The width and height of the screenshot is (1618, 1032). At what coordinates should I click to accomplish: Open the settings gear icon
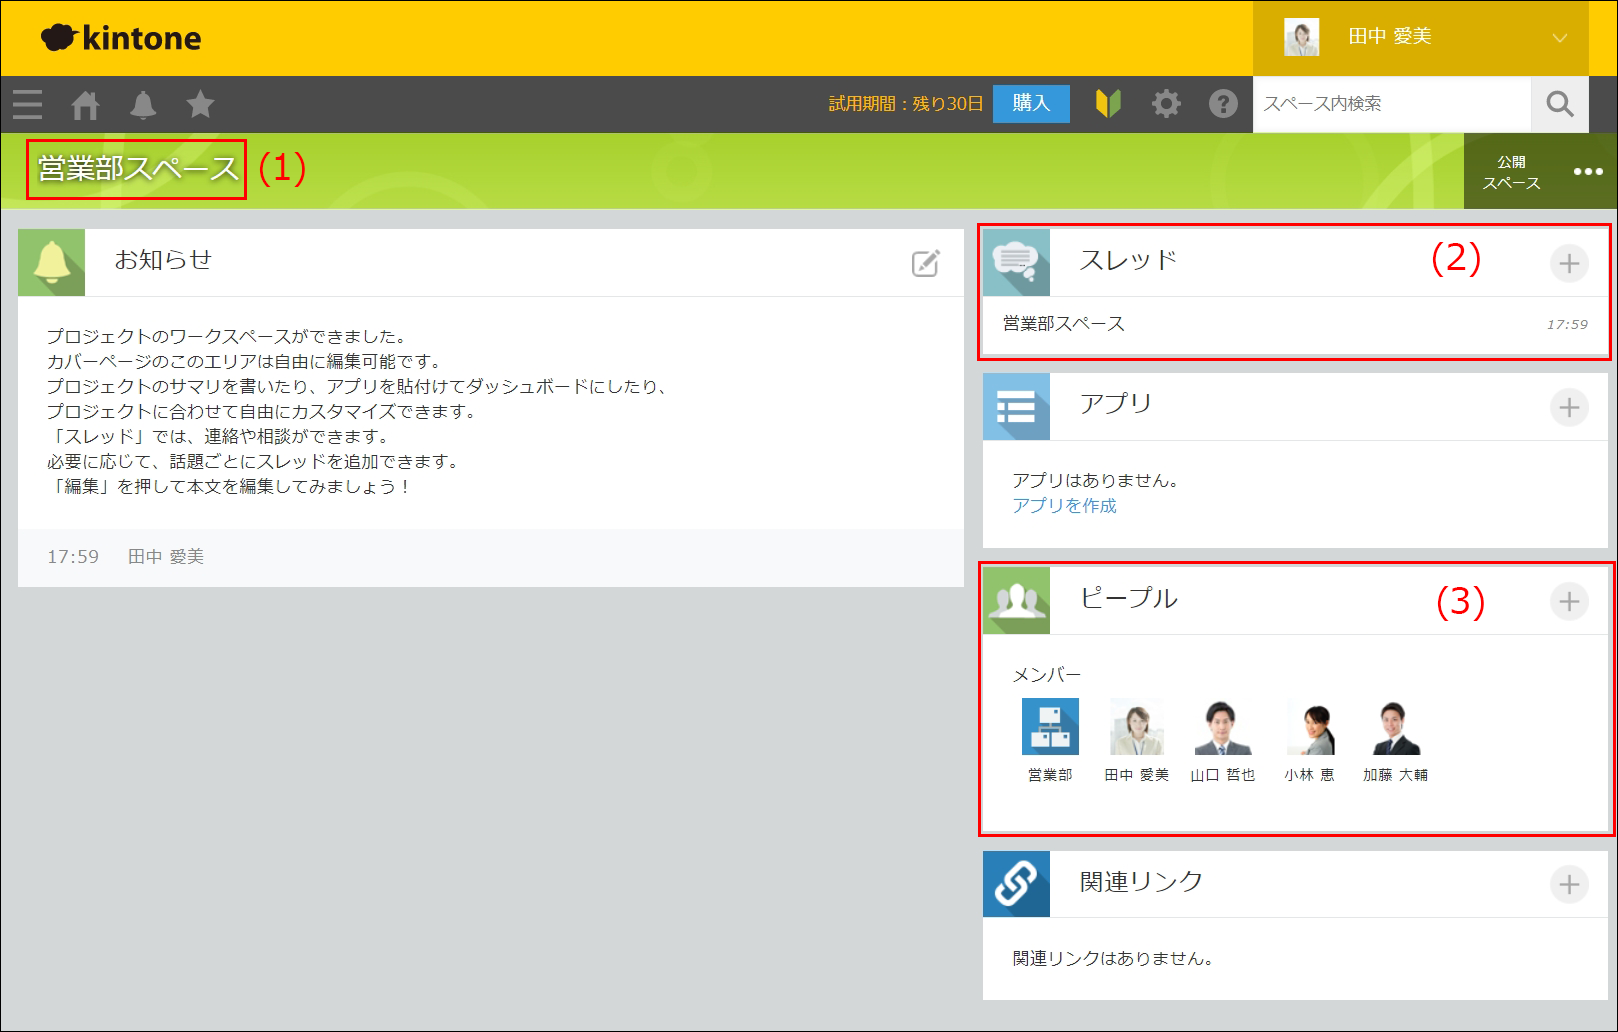tap(1166, 104)
